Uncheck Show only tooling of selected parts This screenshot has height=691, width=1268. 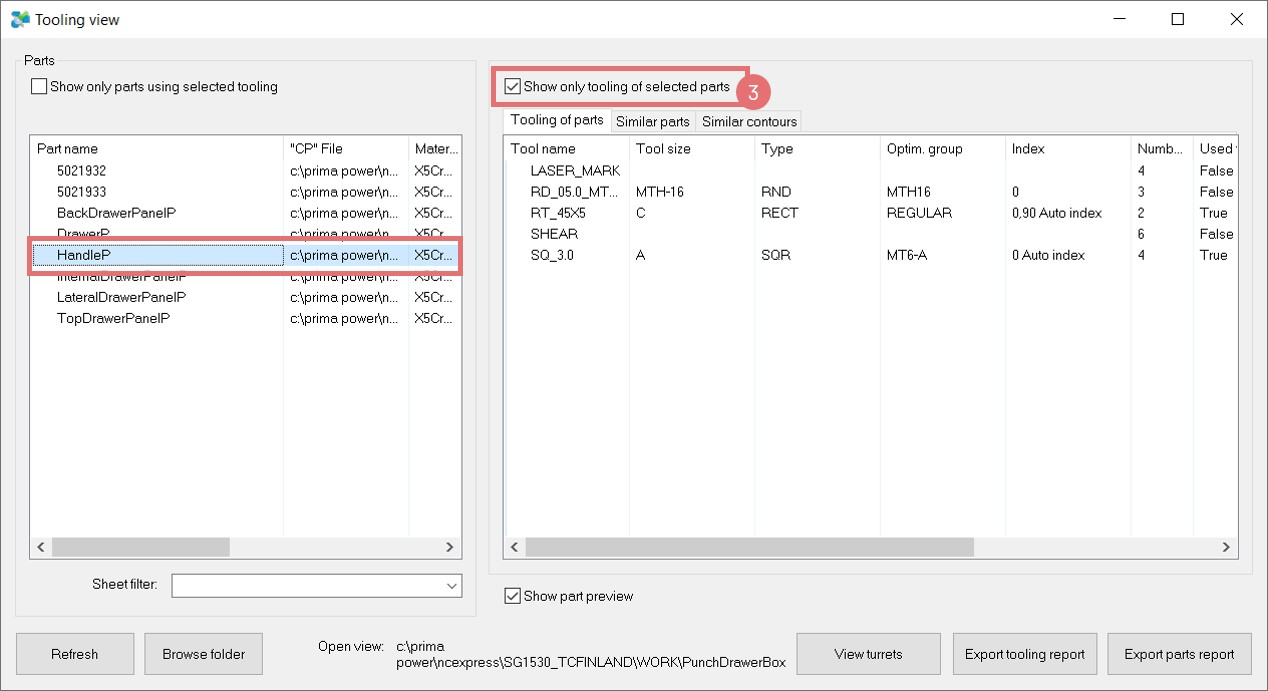click(513, 87)
